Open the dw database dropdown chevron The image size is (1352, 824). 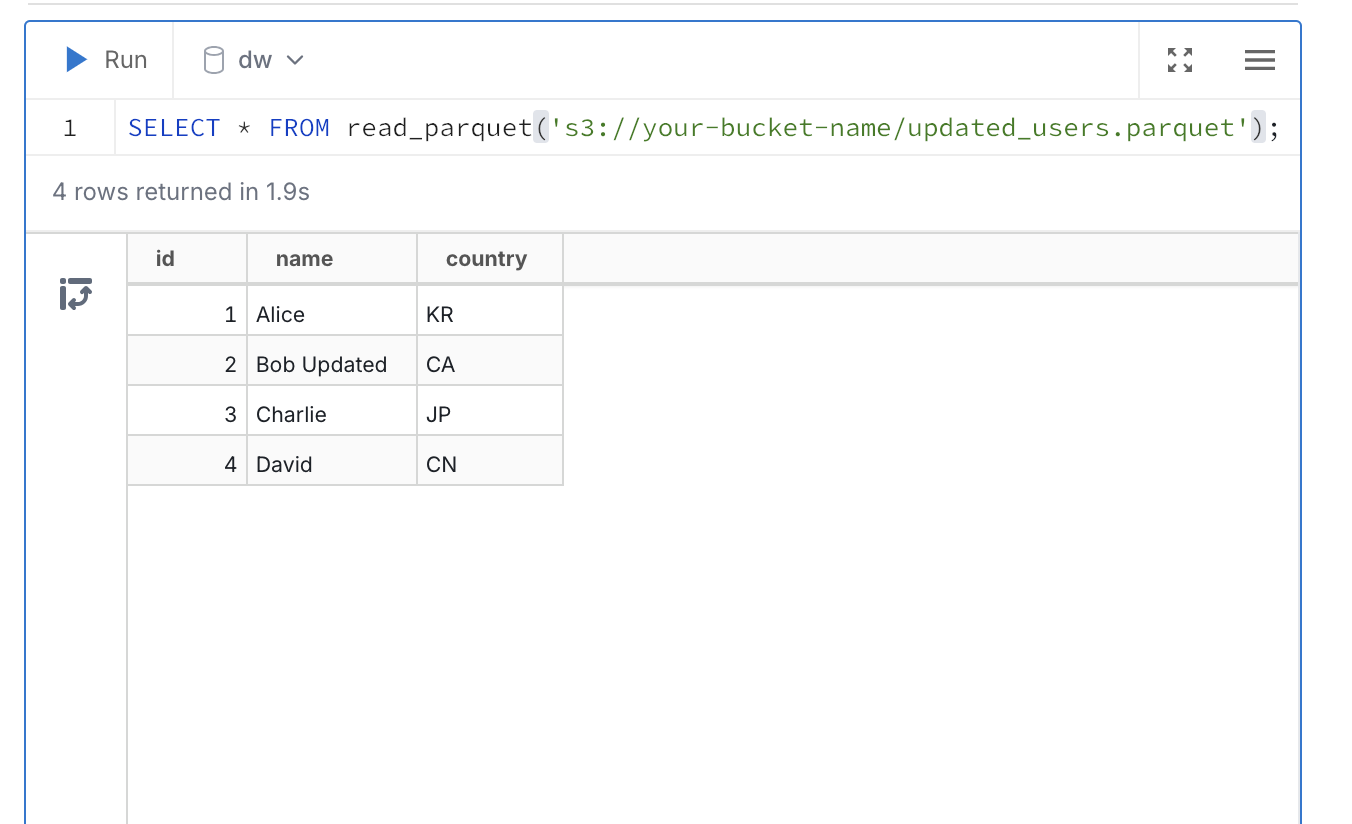(x=295, y=60)
